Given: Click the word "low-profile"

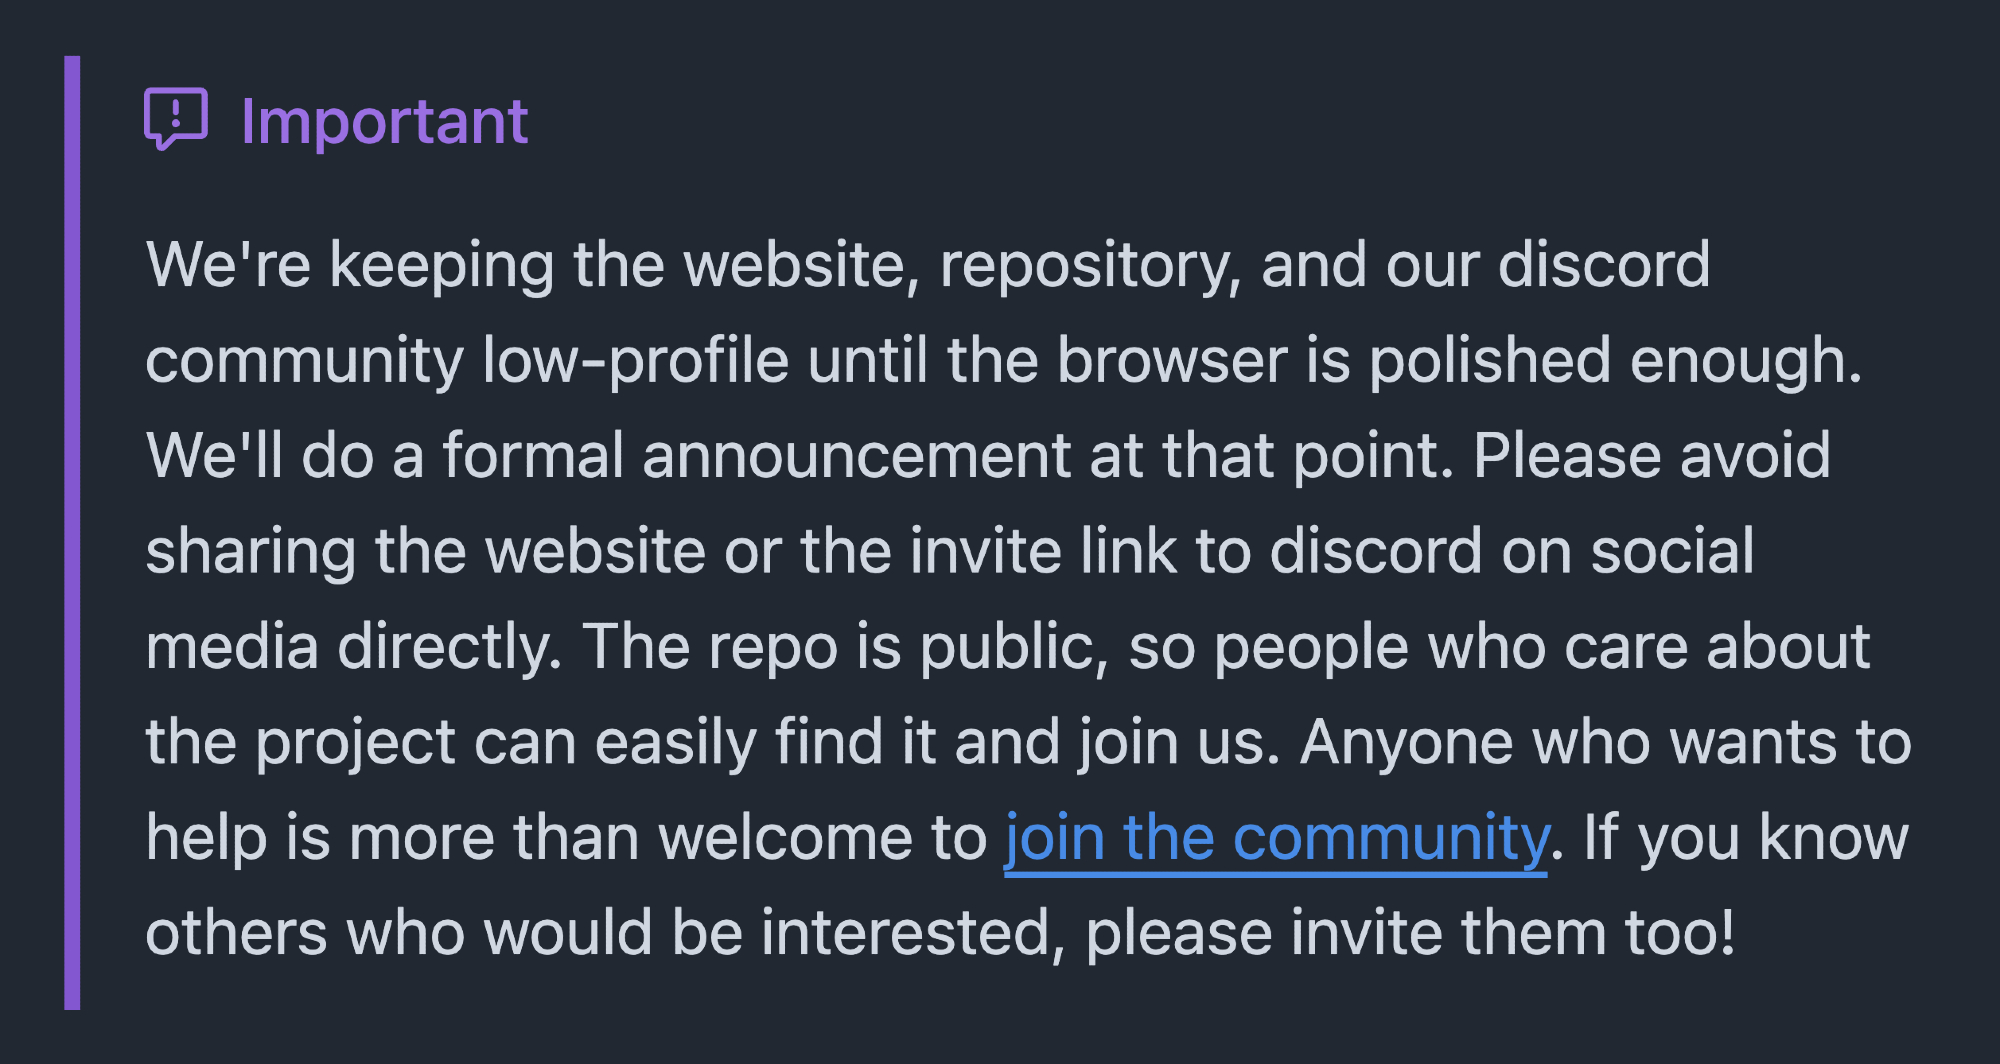Looking at the screenshot, I should pyautogui.click(x=635, y=360).
